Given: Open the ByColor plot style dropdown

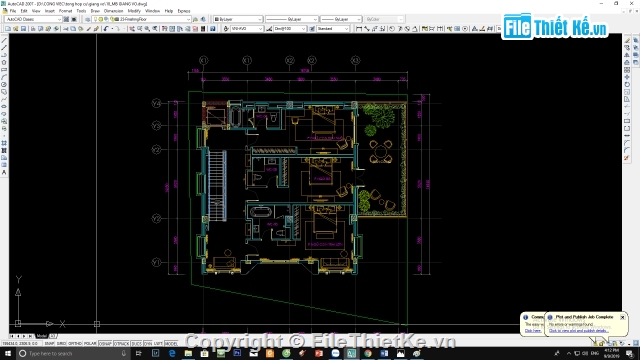Looking at the screenshot, I should [x=384, y=19].
